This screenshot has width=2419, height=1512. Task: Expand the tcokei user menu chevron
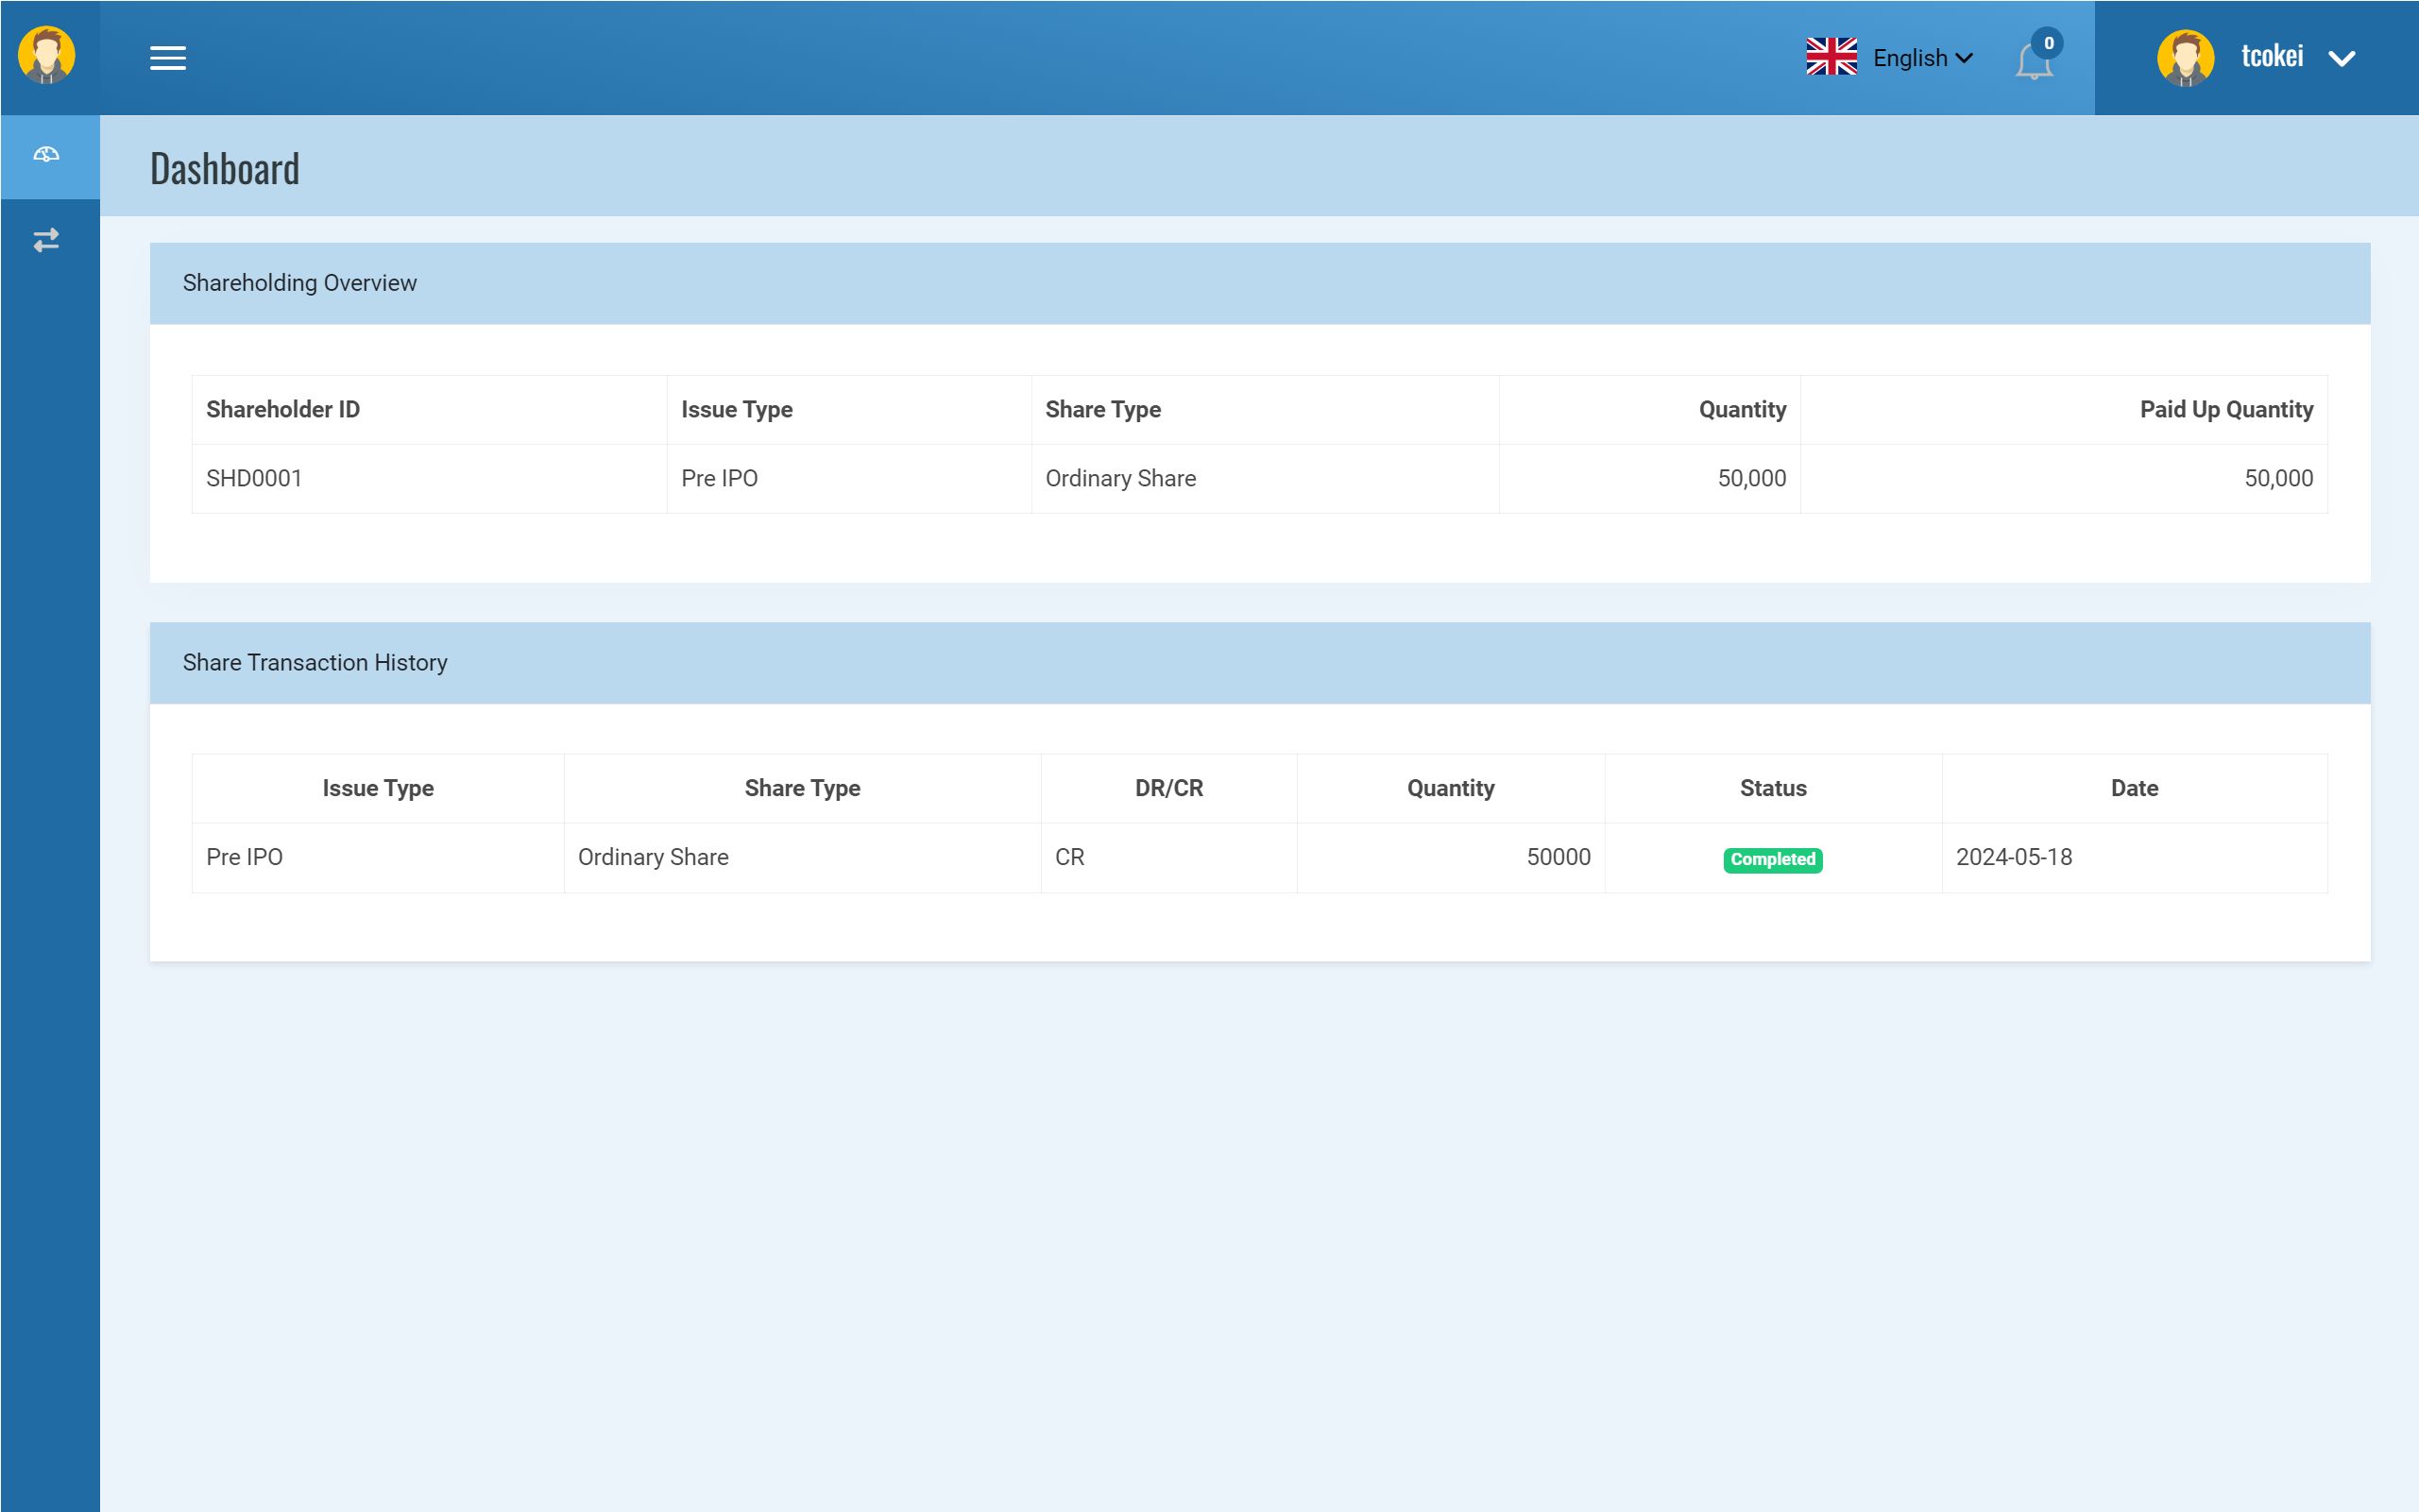click(x=2341, y=59)
